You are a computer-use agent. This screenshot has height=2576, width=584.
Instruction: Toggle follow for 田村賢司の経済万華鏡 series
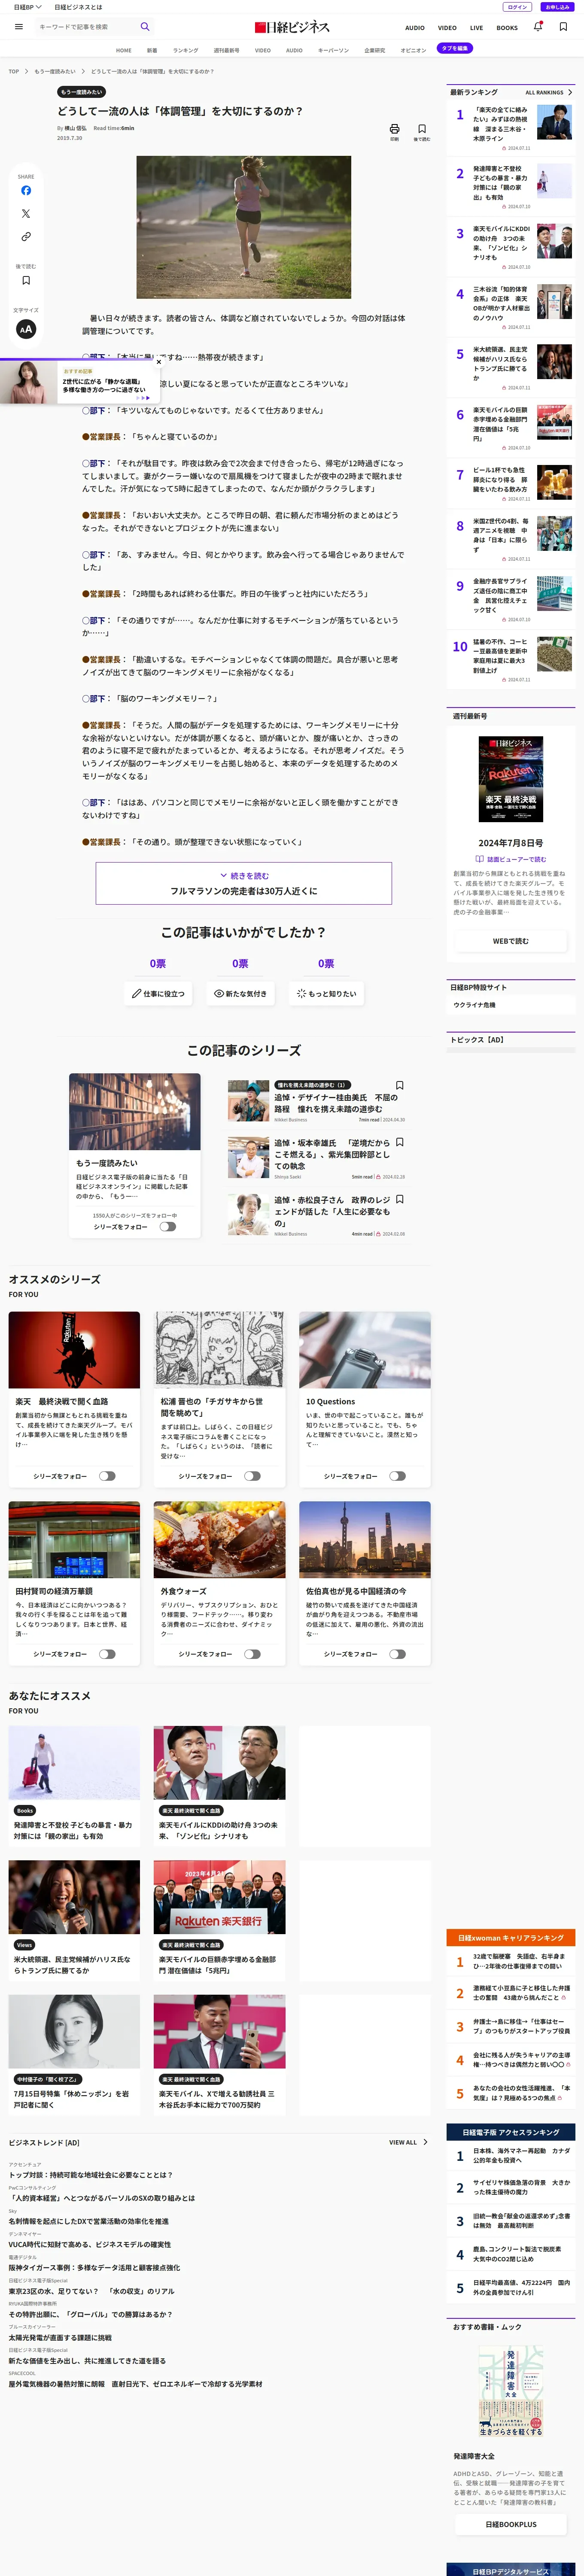tap(107, 1654)
